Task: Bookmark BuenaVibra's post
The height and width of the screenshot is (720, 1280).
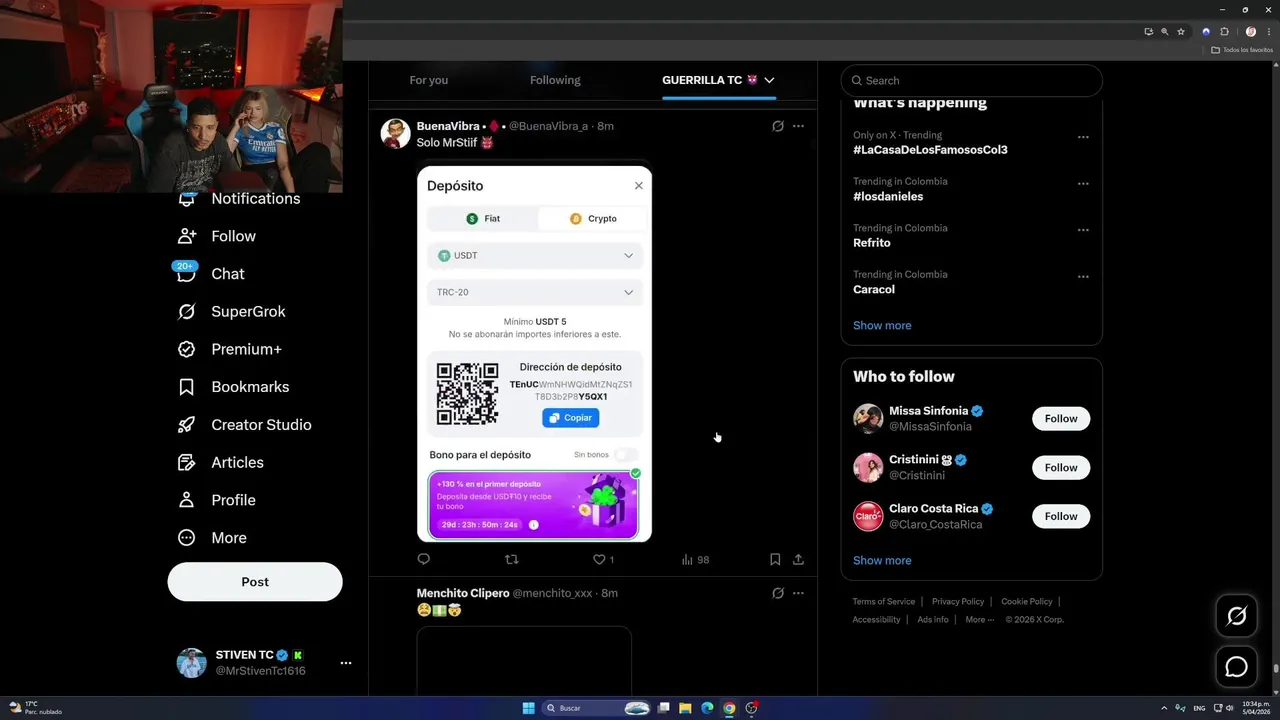Action: (775, 560)
